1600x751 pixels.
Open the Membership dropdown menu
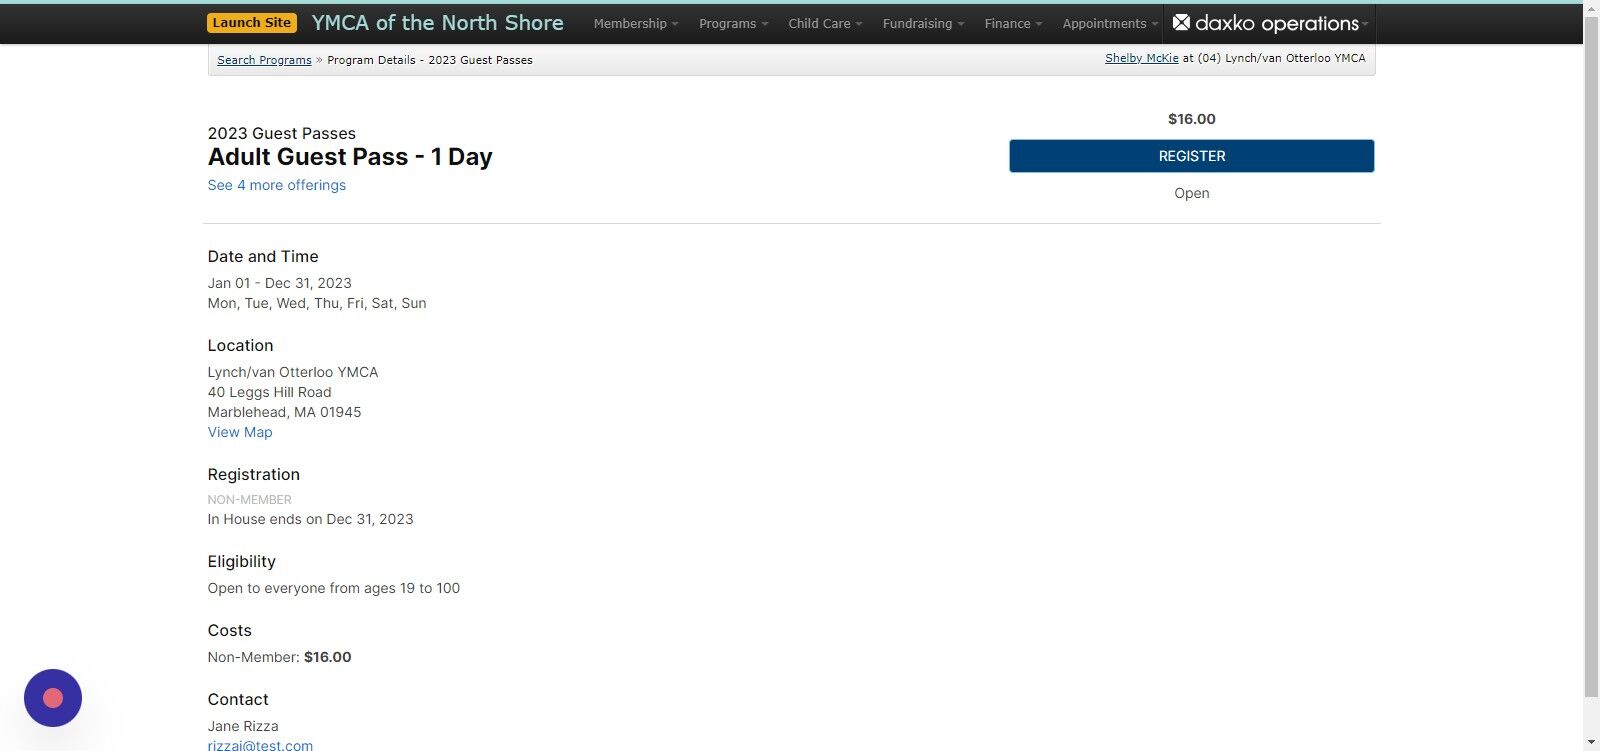[x=636, y=23]
